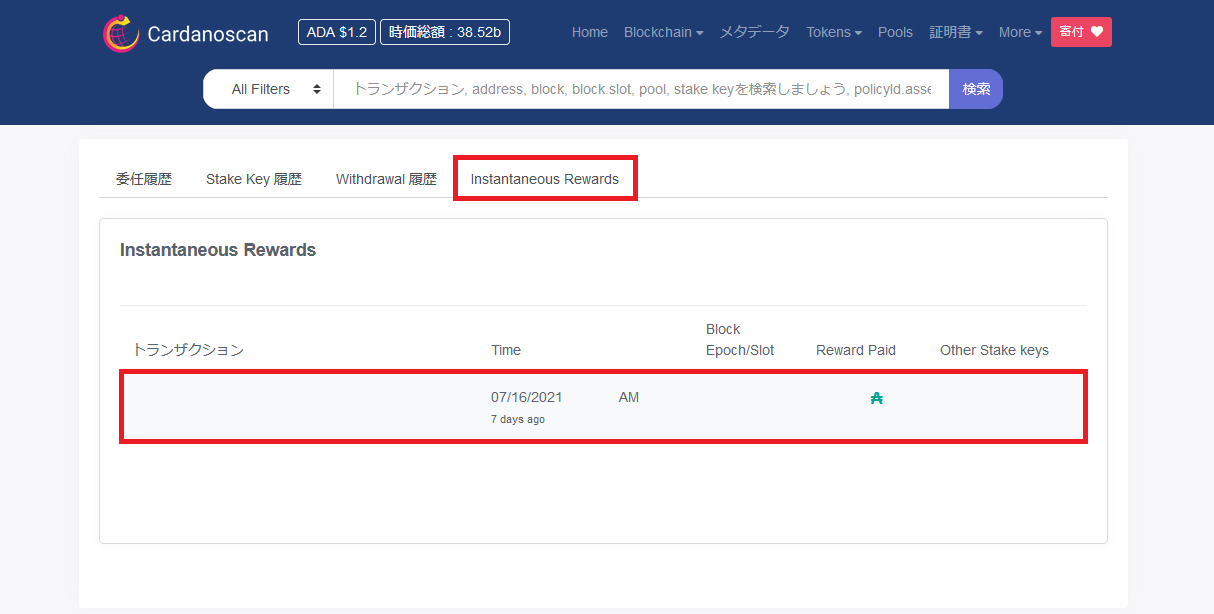Expand the Blockchain menu

coord(663,32)
